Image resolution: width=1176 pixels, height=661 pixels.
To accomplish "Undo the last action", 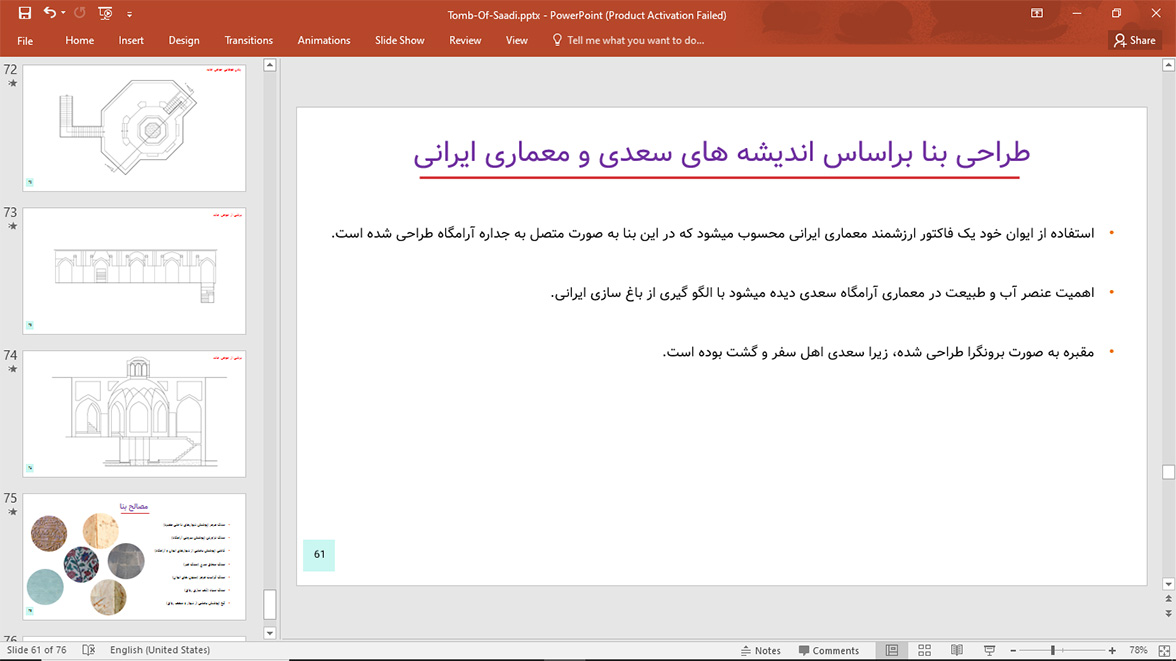I will tap(50, 13).
